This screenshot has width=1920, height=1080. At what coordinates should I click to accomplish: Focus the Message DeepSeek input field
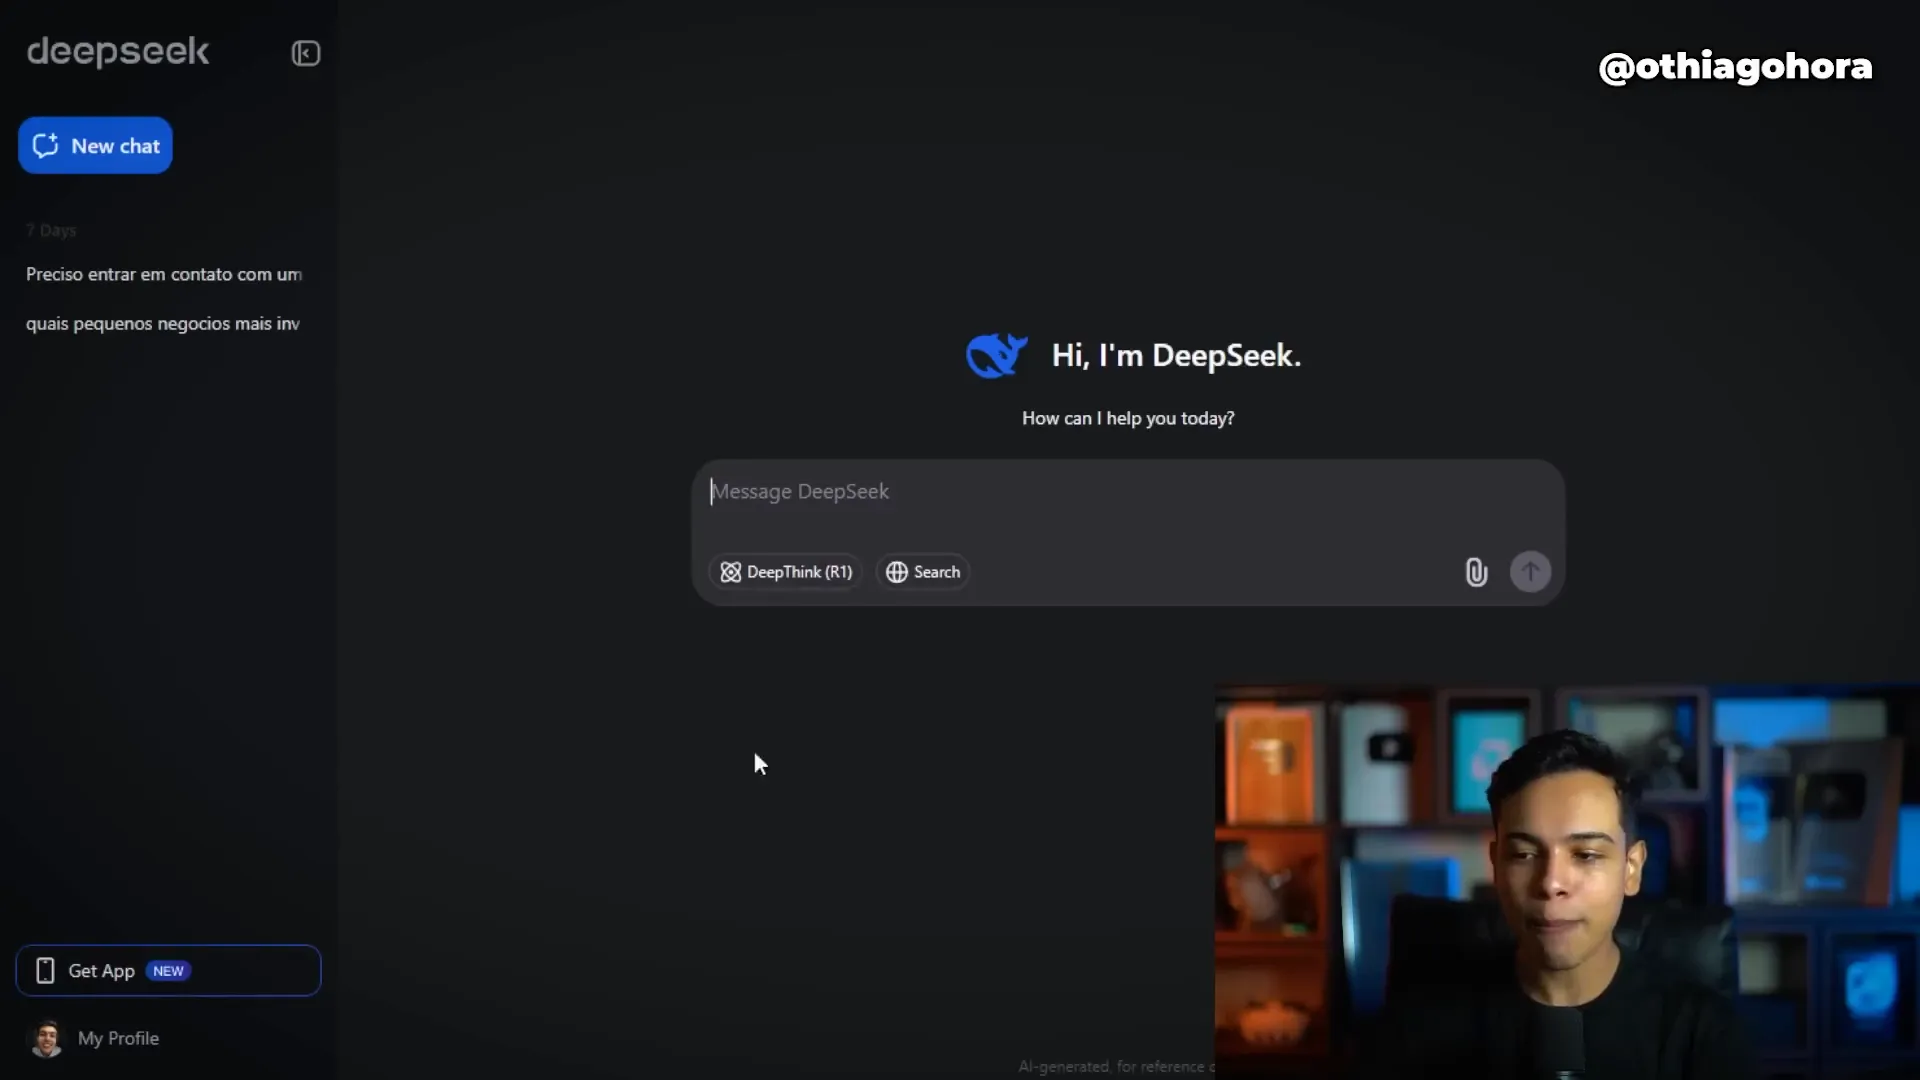coord(1127,492)
